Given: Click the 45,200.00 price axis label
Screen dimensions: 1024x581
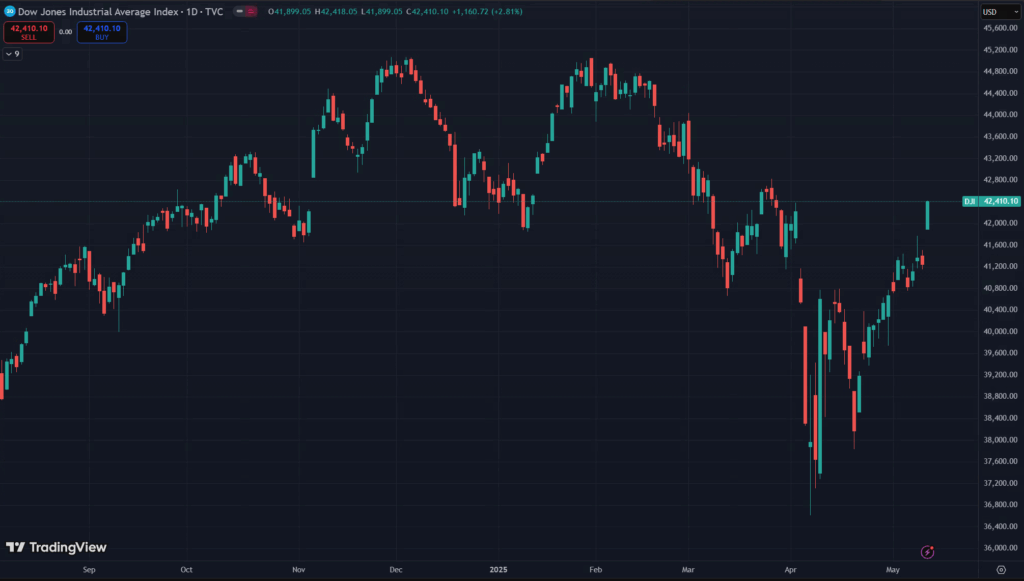Looking at the screenshot, I should point(1000,50).
